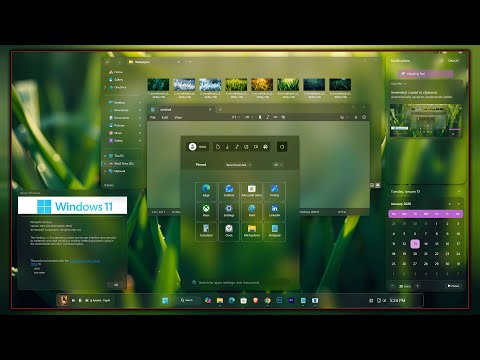Open Copilot icon on taskbar
This screenshot has width=480, height=360.
208,300
